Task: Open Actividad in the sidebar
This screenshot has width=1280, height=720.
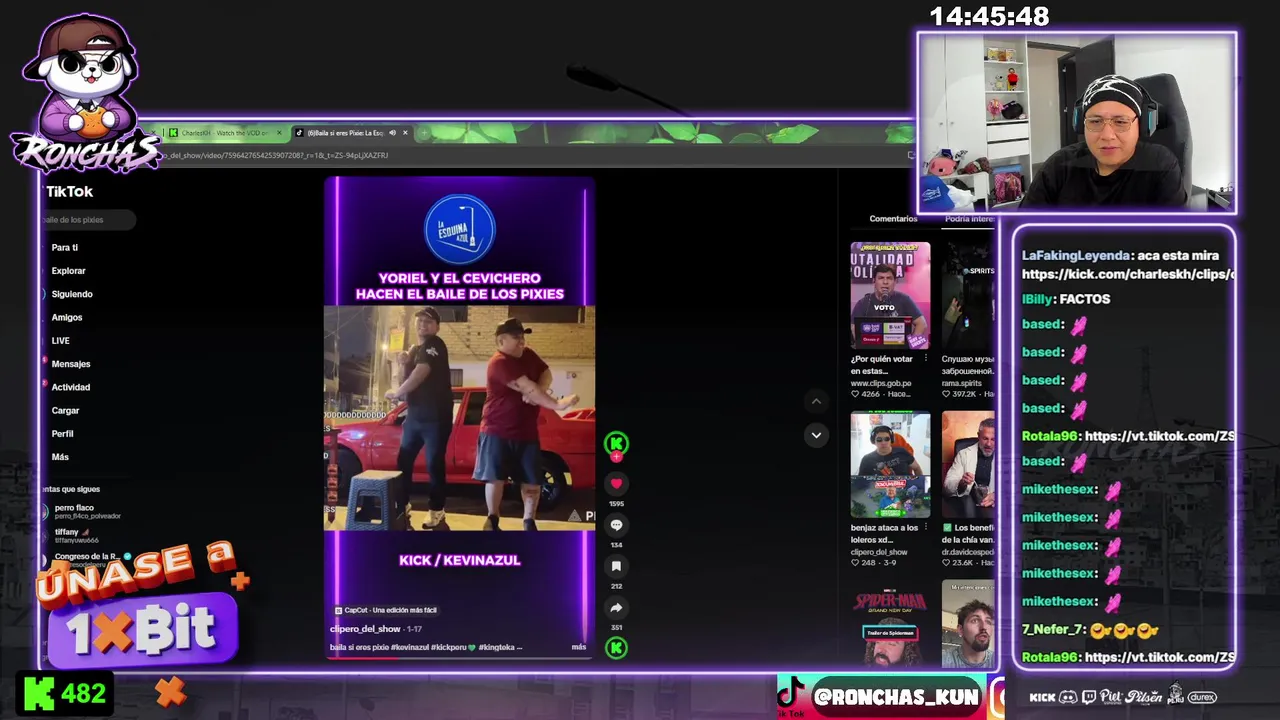Action: coord(71,387)
